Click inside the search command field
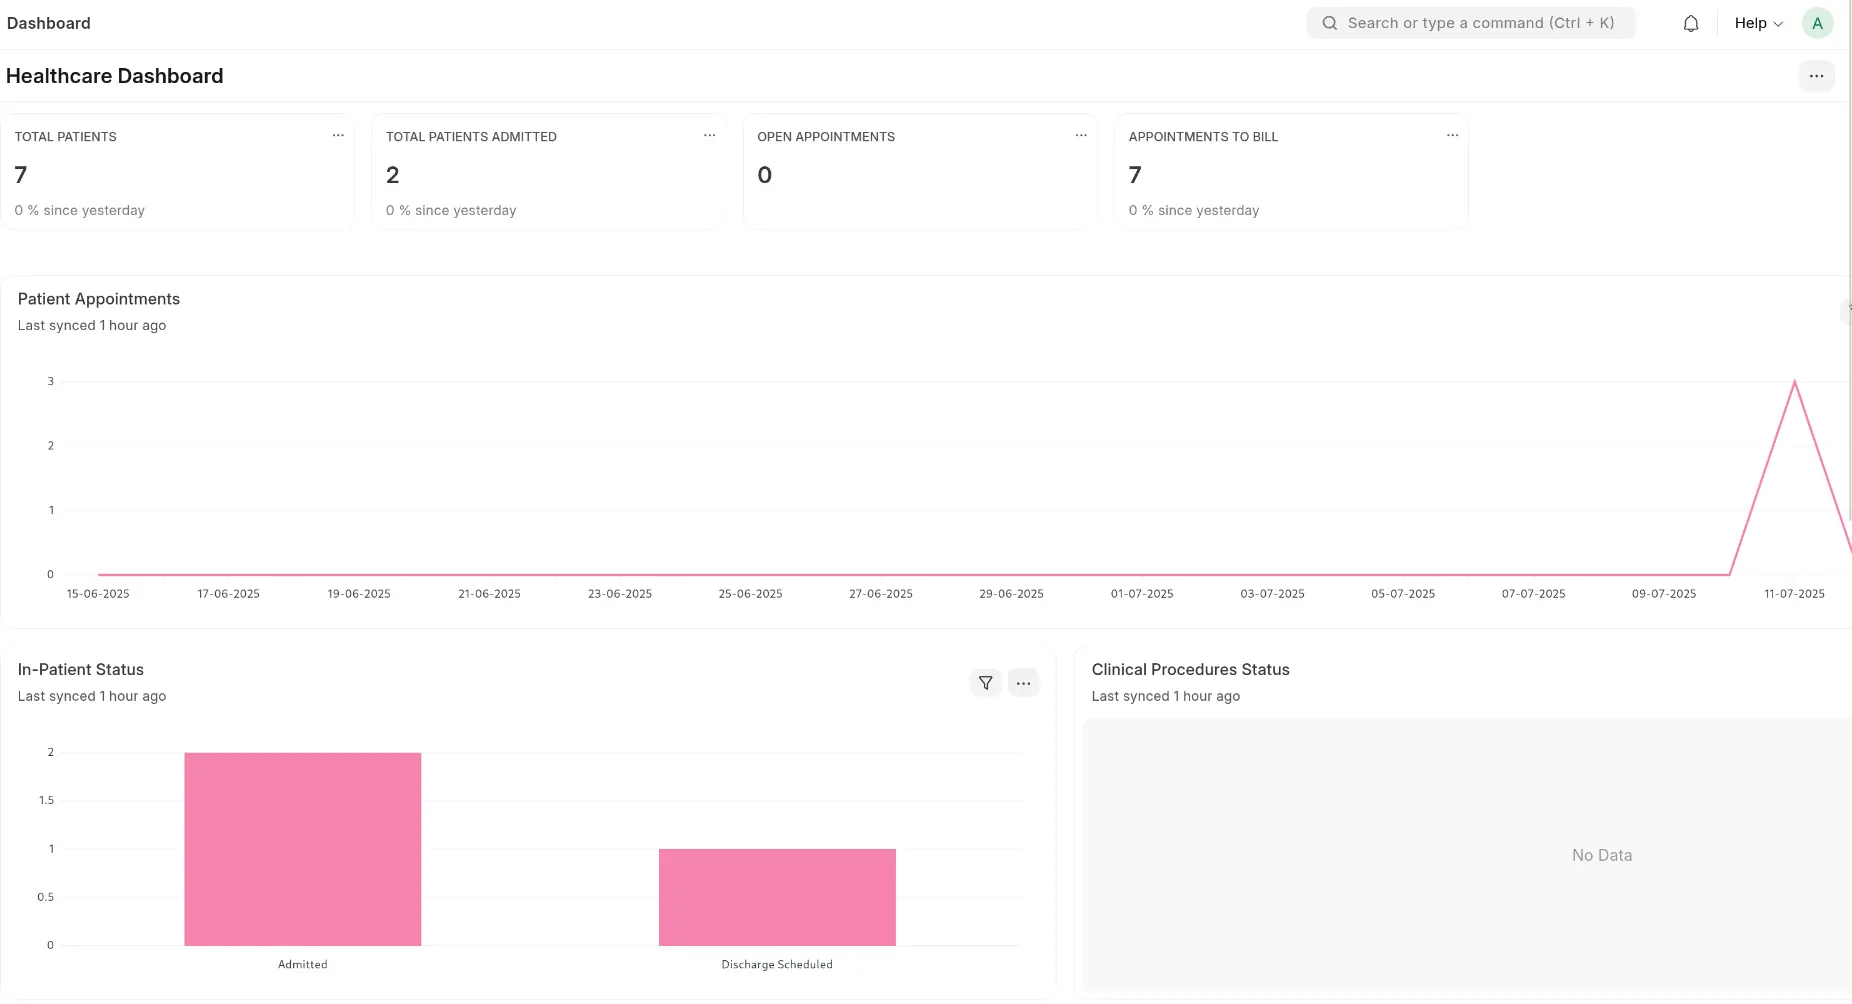 [x=1470, y=22]
